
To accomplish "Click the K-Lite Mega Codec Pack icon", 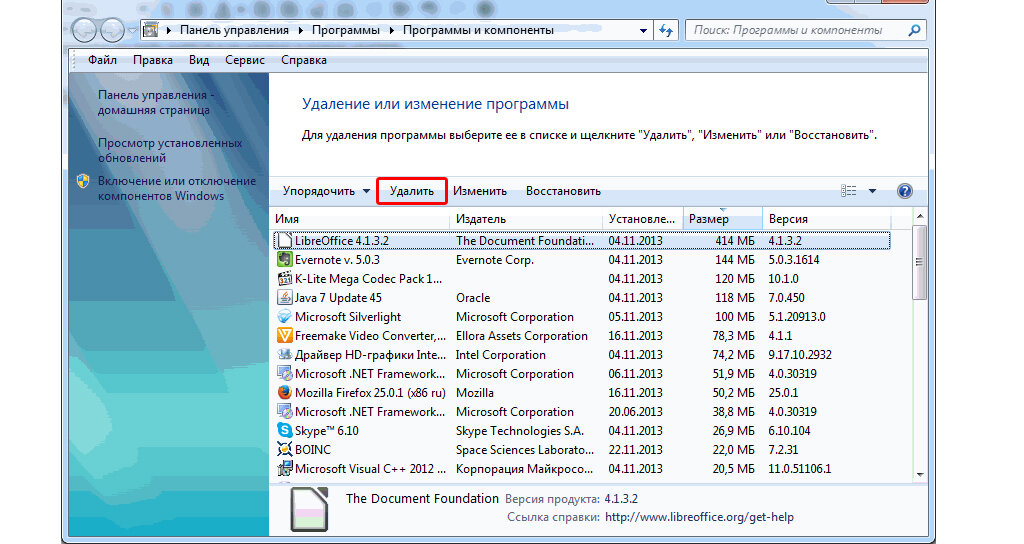I will (285, 278).
